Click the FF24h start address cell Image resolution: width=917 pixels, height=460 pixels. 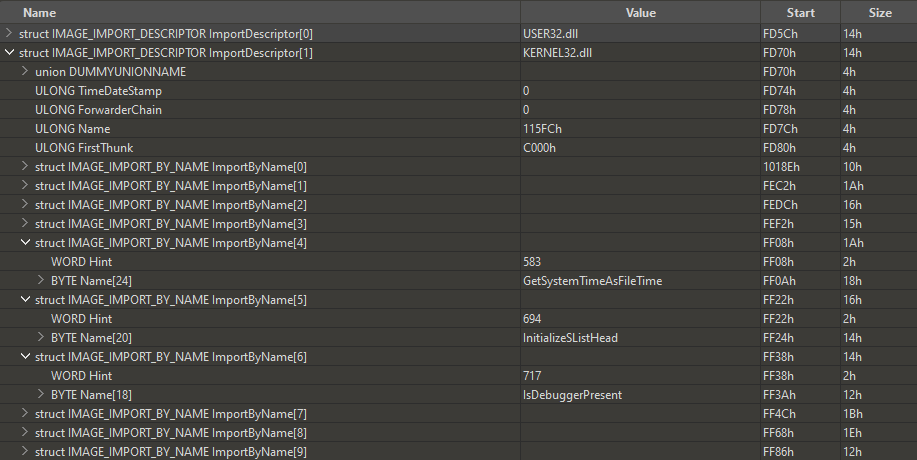(x=800, y=337)
